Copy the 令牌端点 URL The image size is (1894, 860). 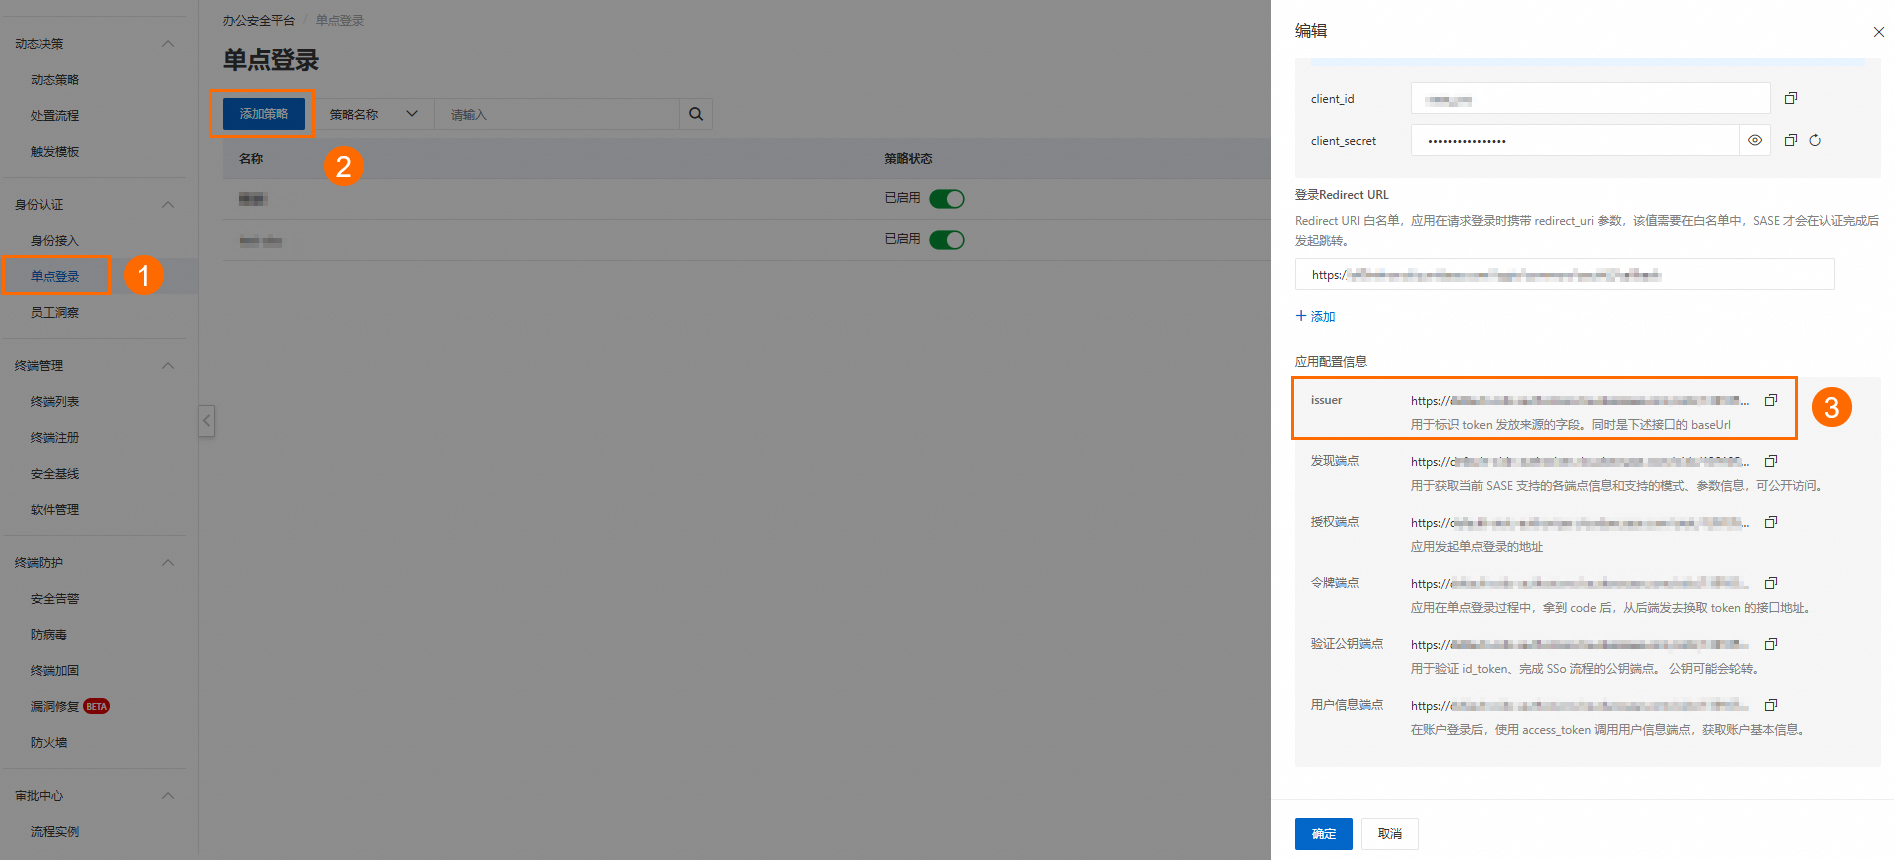[x=1771, y=583]
